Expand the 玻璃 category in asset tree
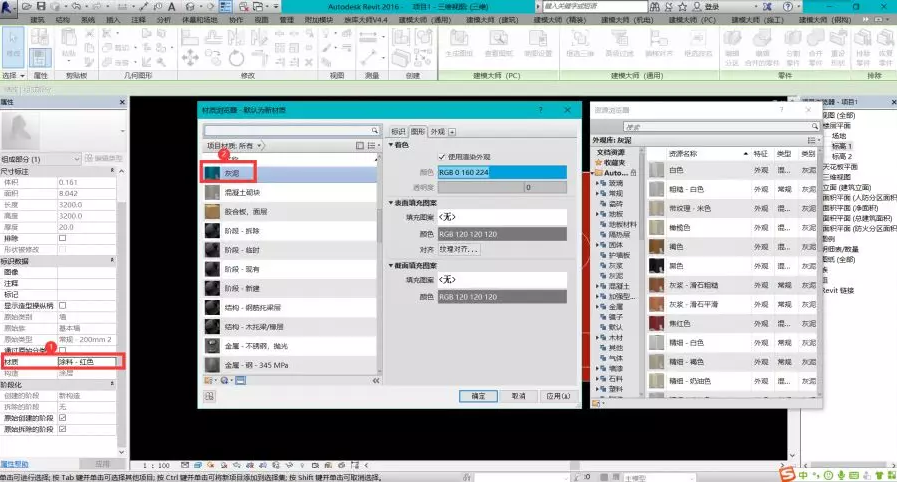Viewport: 897px width, 482px height. (598, 183)
